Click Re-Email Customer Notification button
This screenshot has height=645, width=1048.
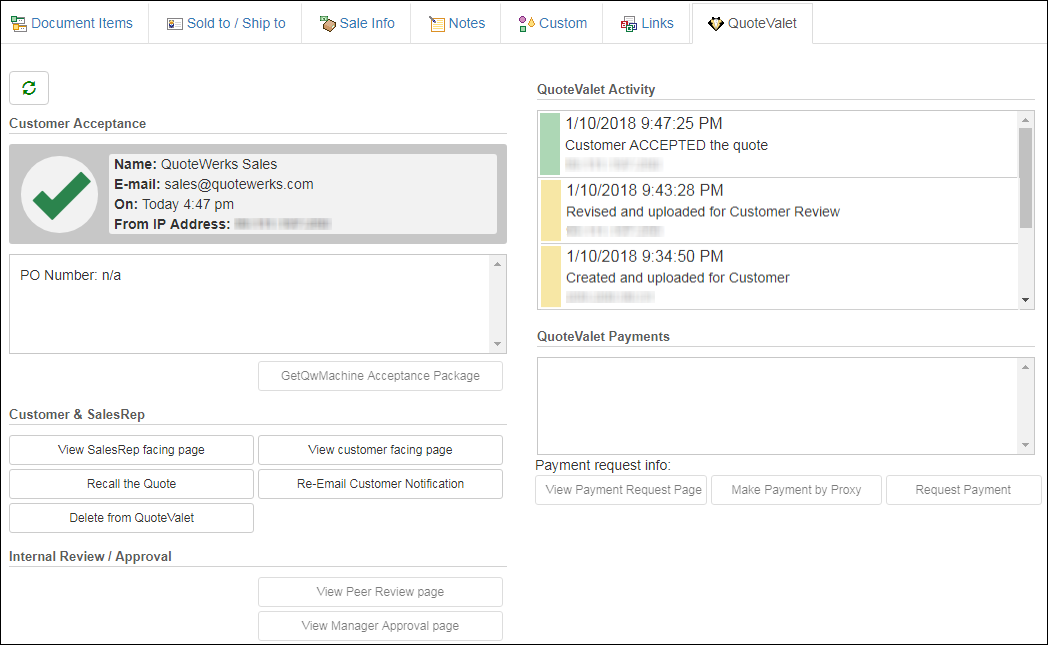[x=380, y=484]
